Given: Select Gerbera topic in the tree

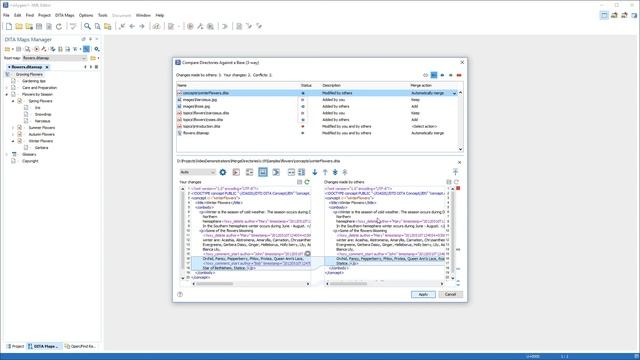Looking at the screenshot, I should click(41, 148).
